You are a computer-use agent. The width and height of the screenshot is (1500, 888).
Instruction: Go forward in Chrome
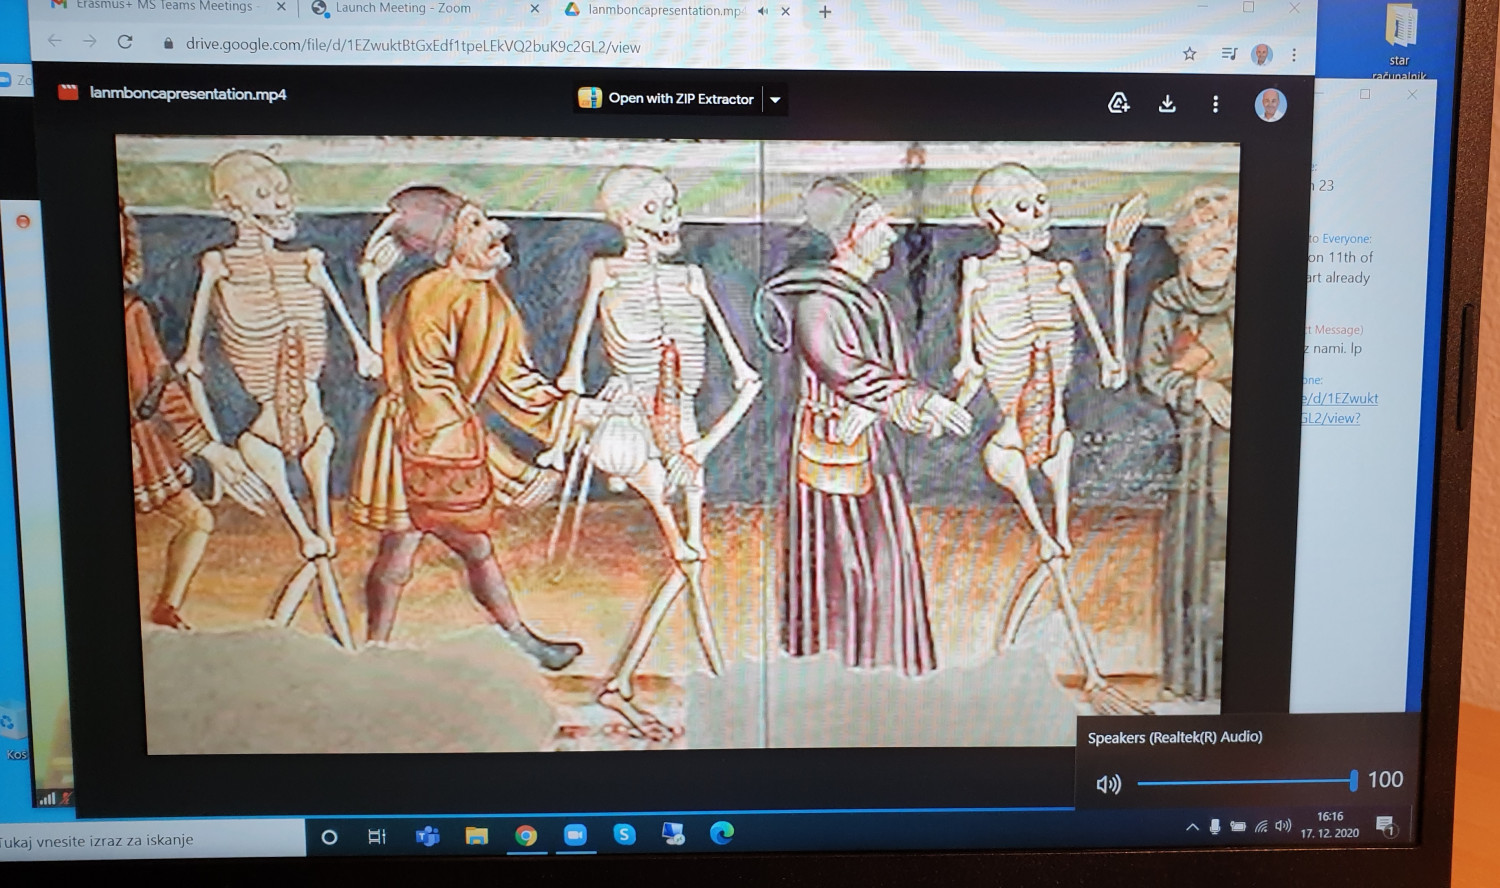(90, 41)
